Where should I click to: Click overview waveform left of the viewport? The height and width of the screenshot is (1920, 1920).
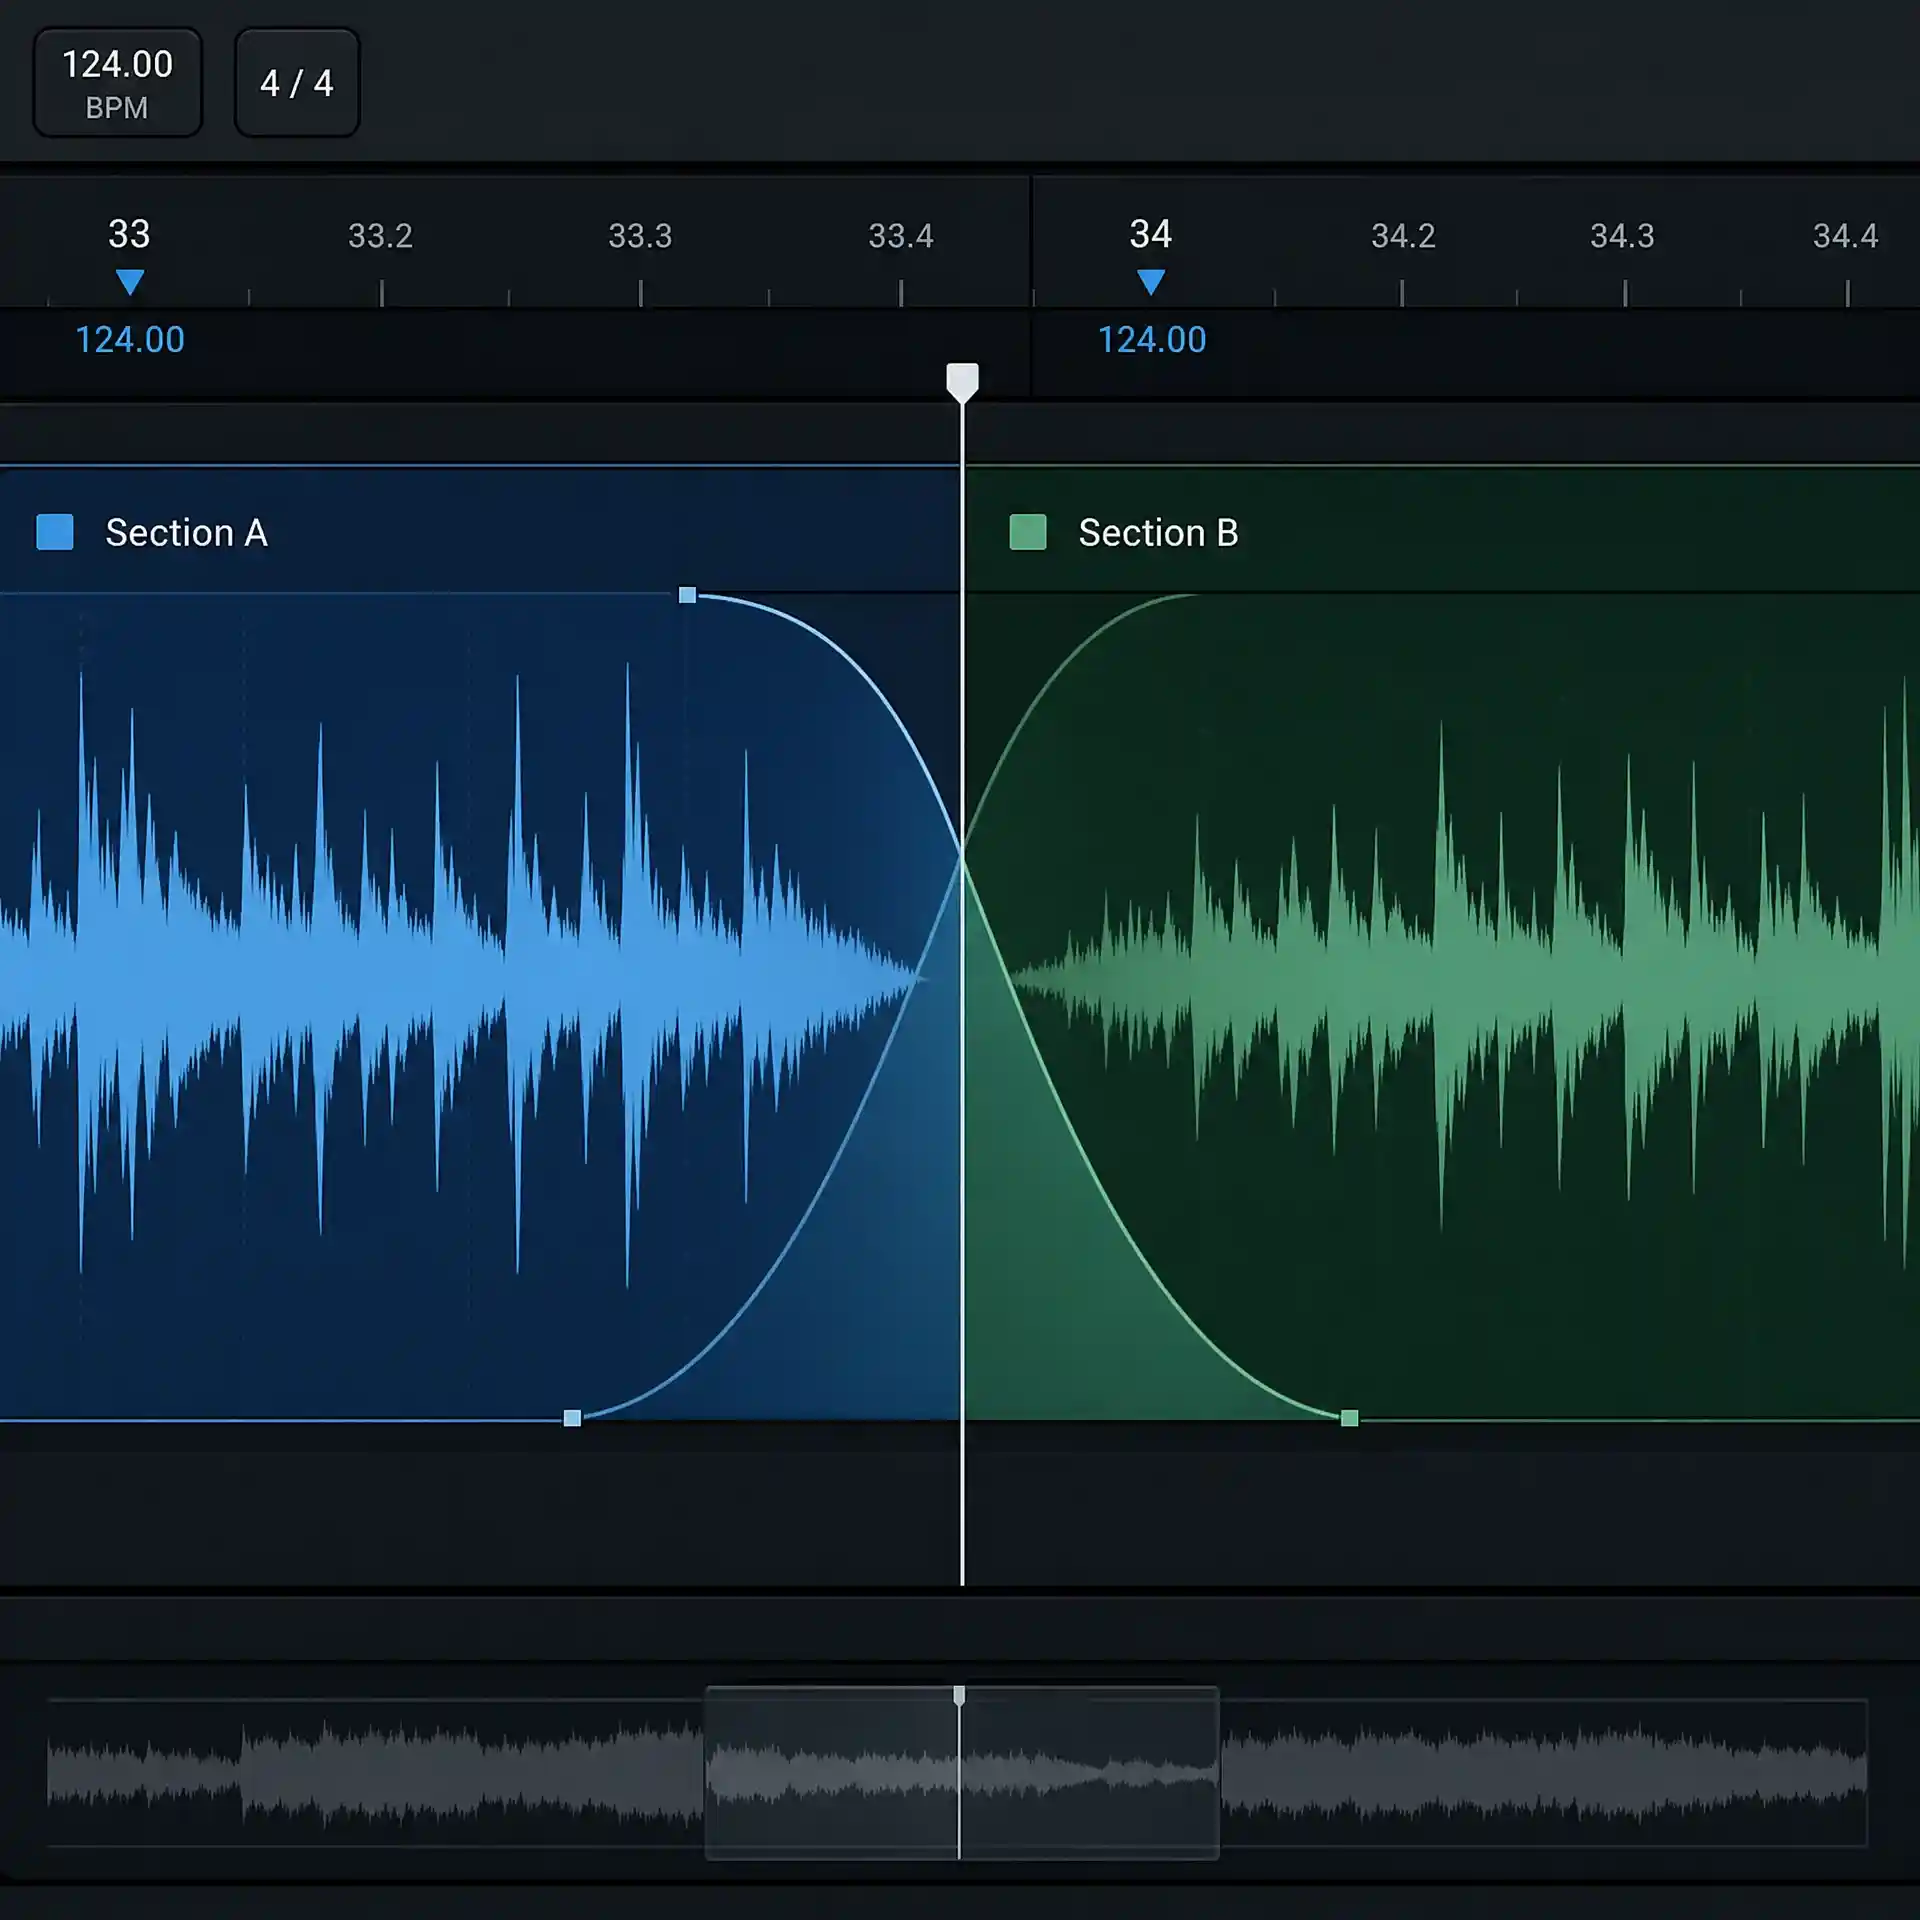(375, 1773)
